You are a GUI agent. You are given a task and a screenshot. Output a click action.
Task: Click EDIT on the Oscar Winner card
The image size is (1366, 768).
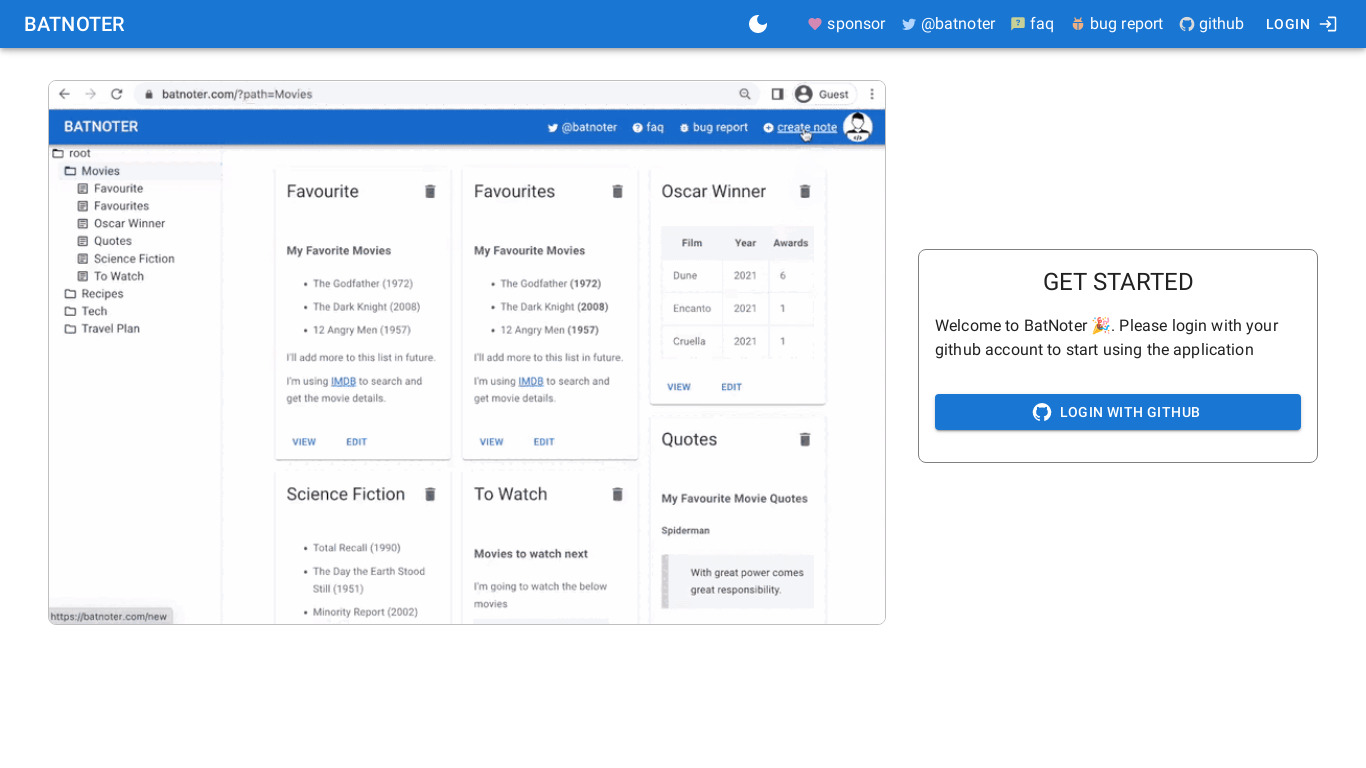pos(731,387)
